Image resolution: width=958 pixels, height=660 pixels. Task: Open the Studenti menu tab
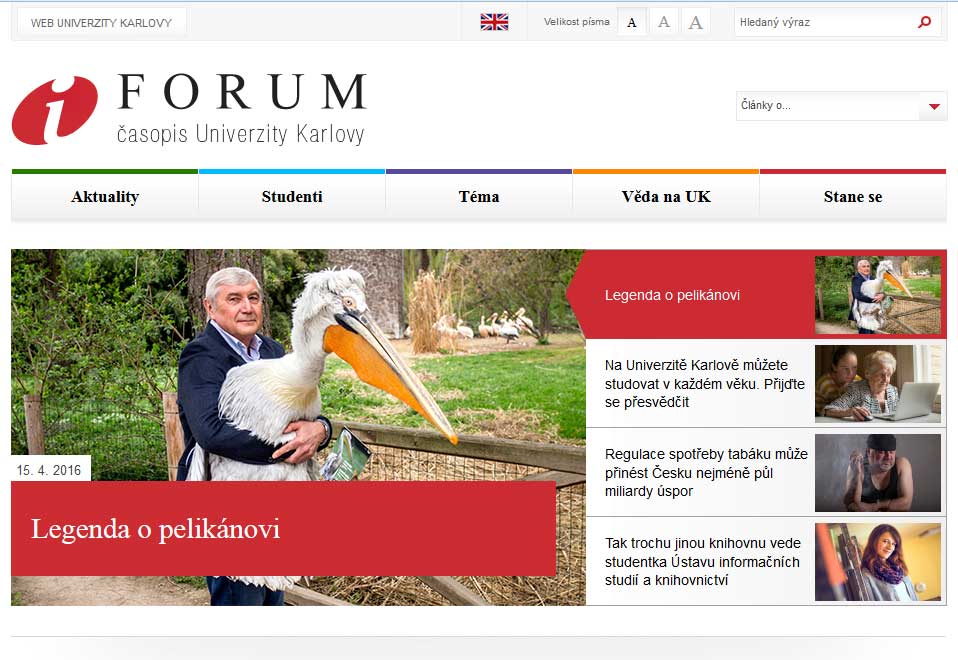click(292, 197)
